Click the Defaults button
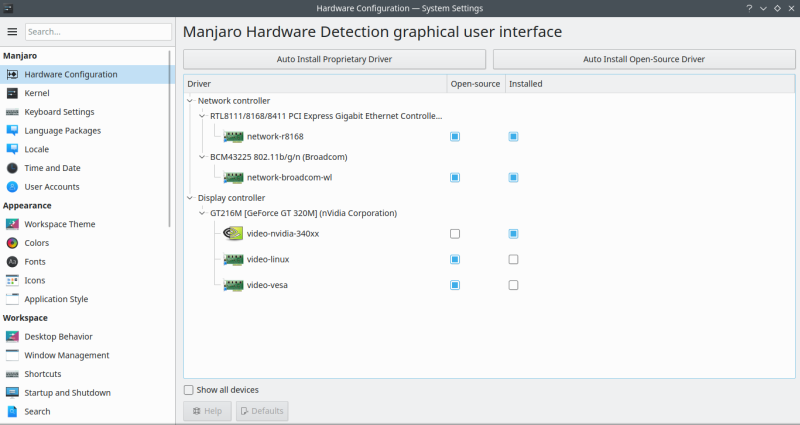 [262, 411]
